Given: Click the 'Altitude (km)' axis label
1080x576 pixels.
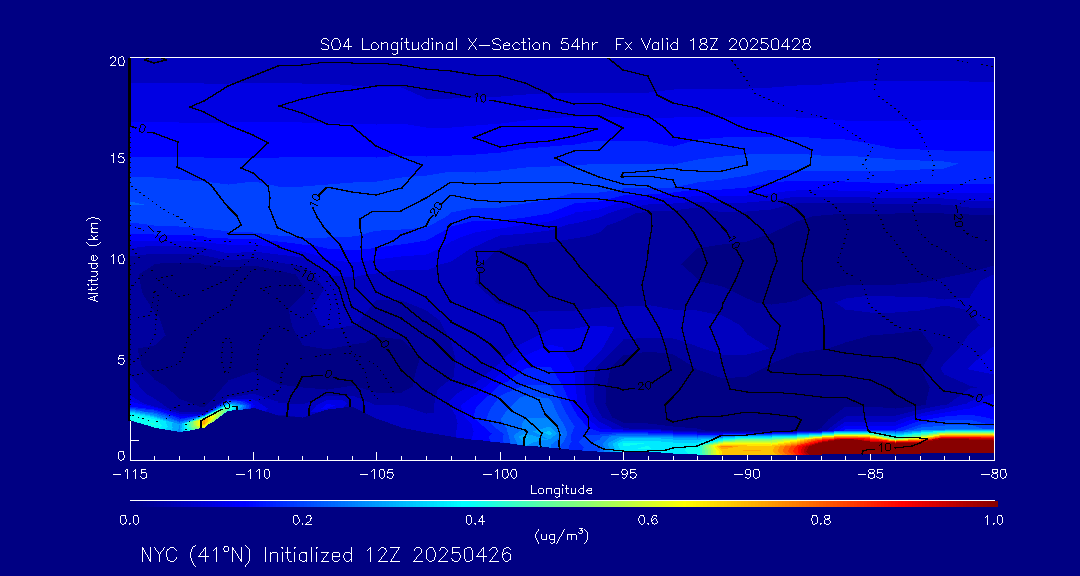Looking at the screenshot, I should click(93, 259).
